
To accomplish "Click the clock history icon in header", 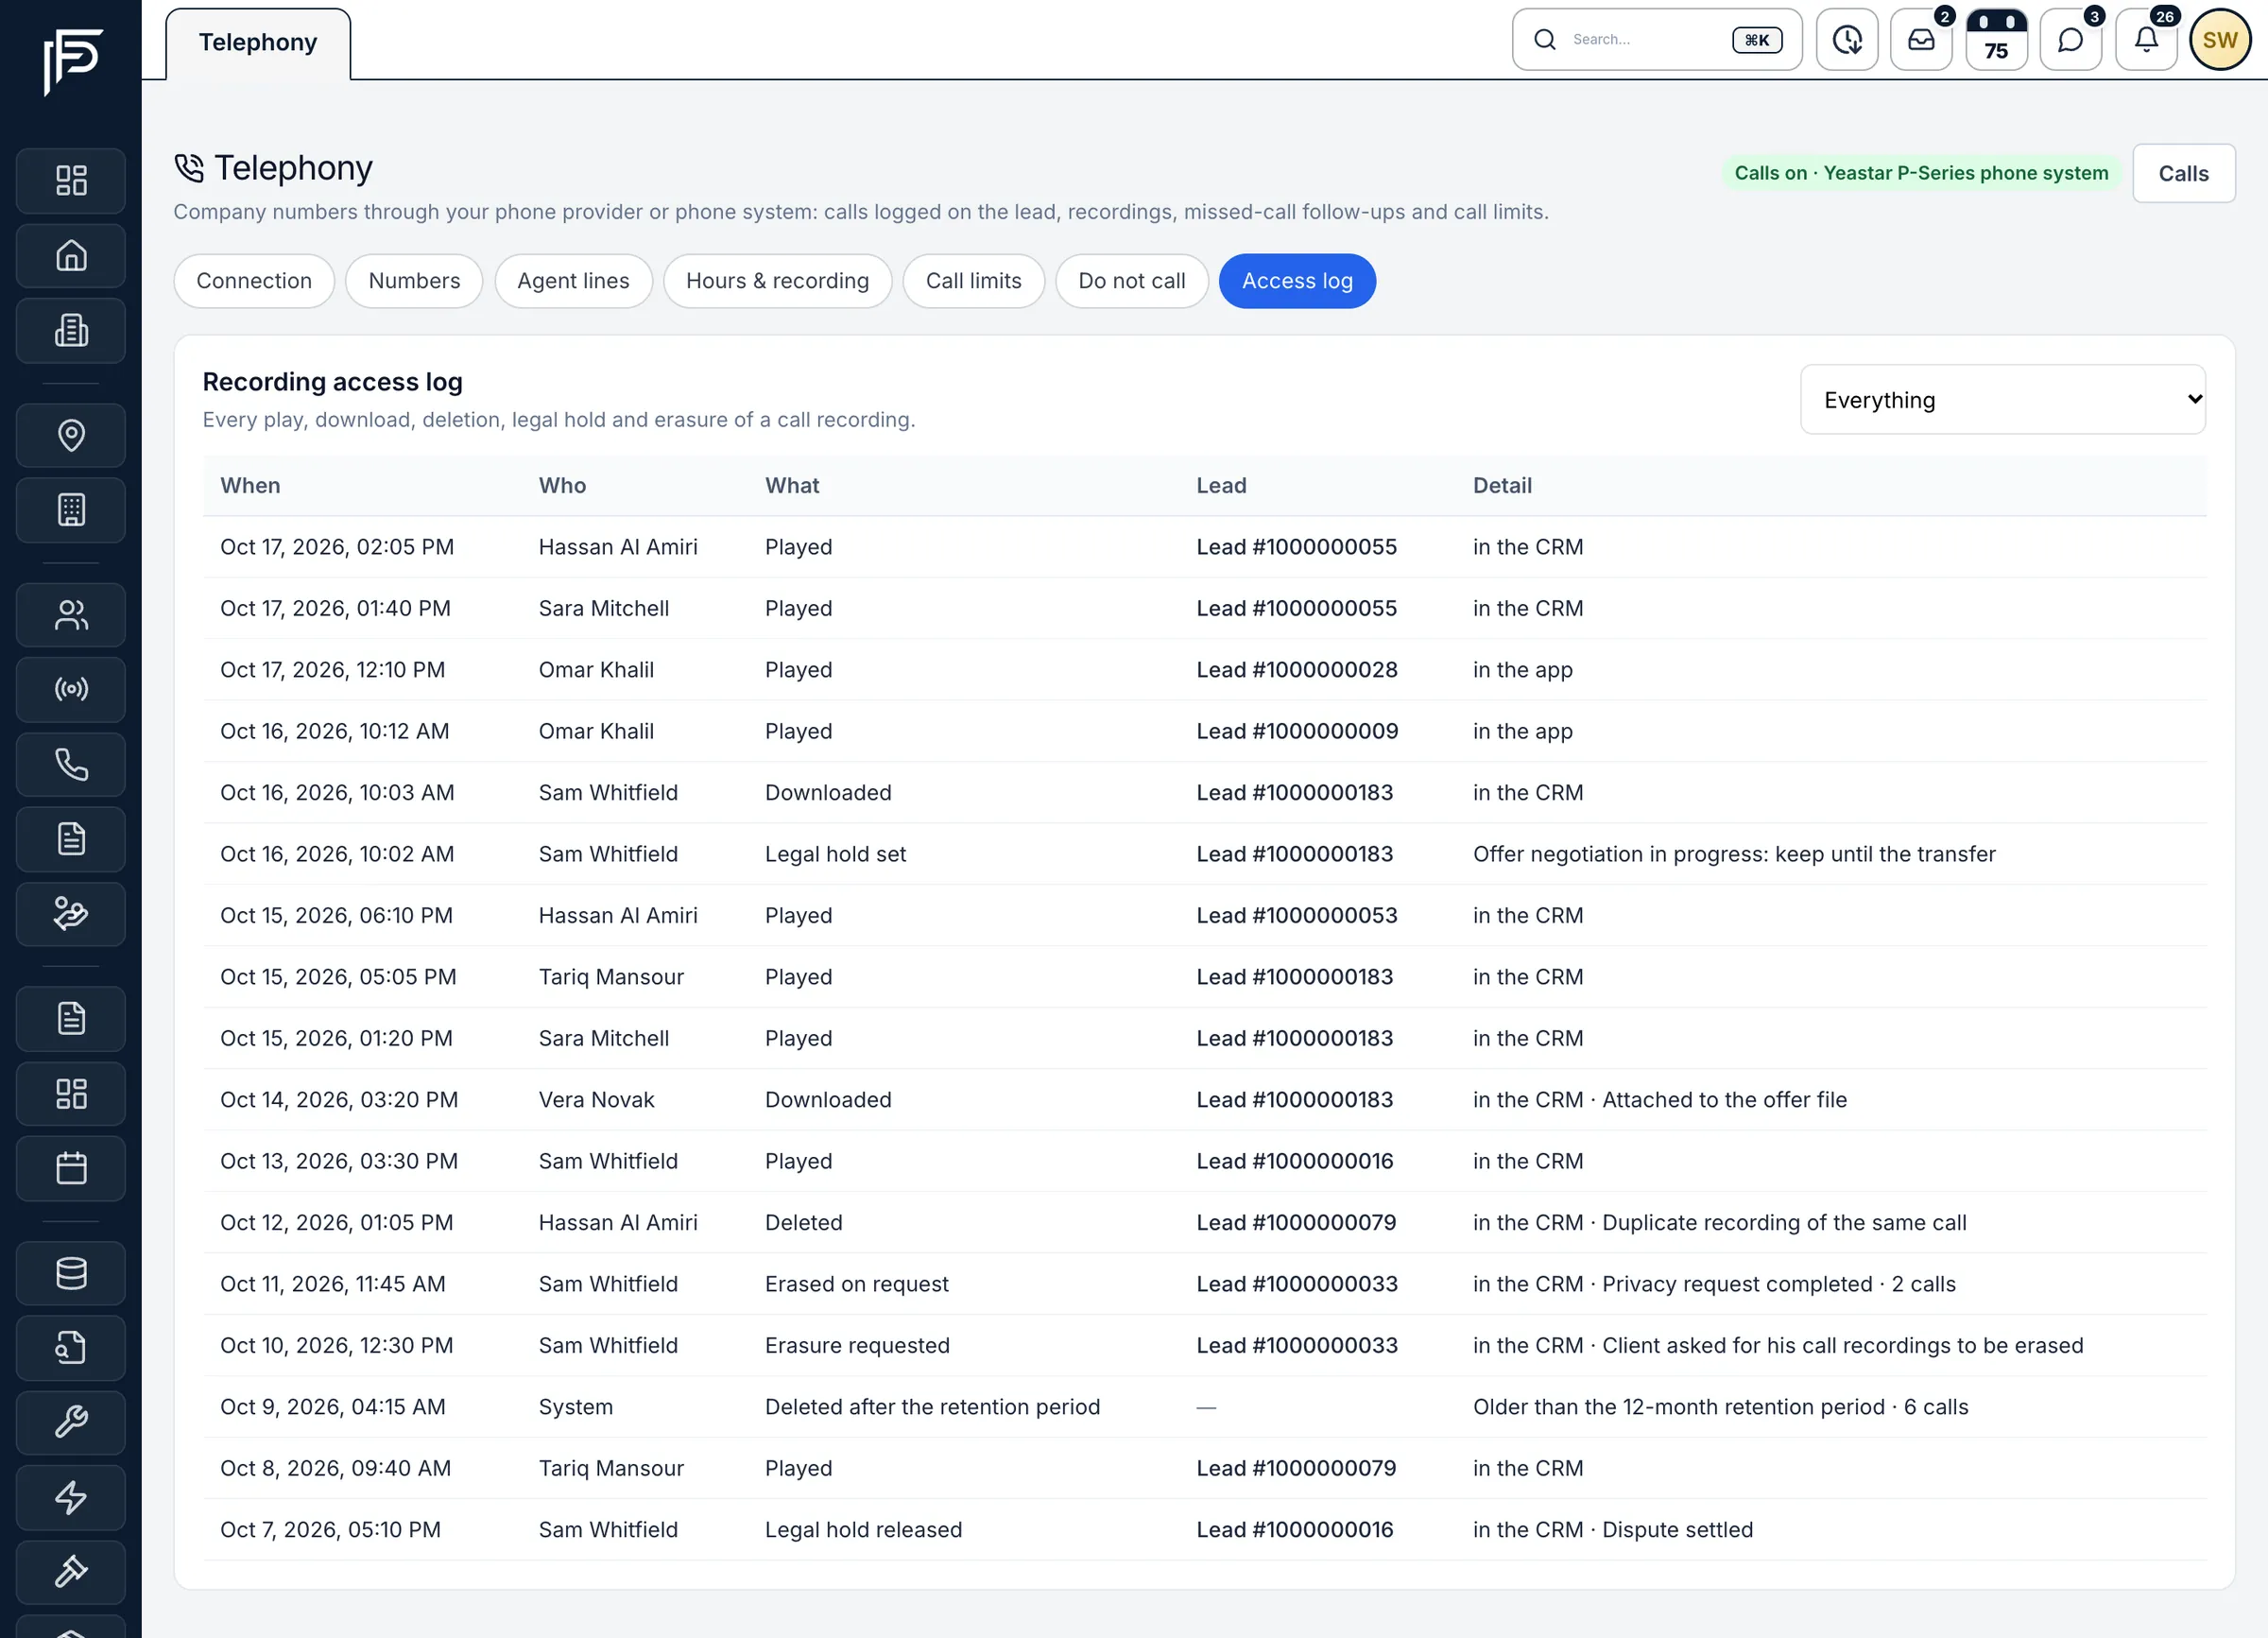I will [1847, 40].
